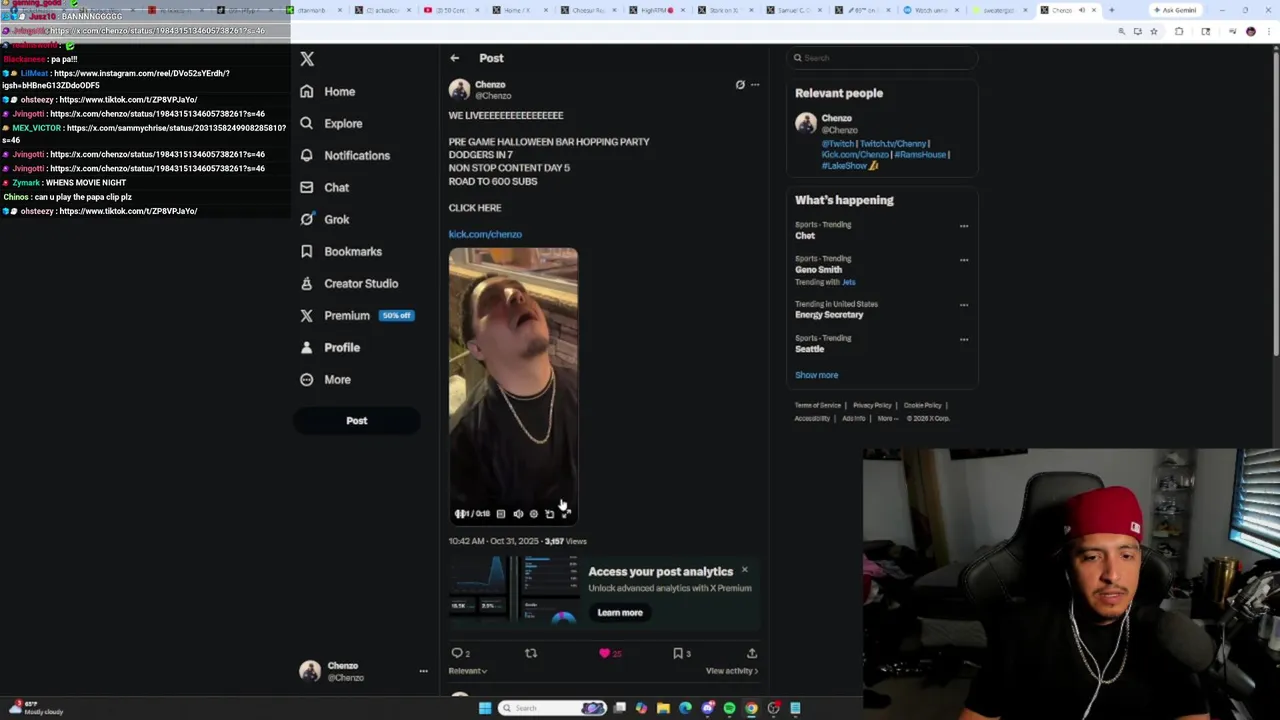The image size is (1280, 720).
Task: Open Chenzo in Relevant people
Action: [836, 118]
